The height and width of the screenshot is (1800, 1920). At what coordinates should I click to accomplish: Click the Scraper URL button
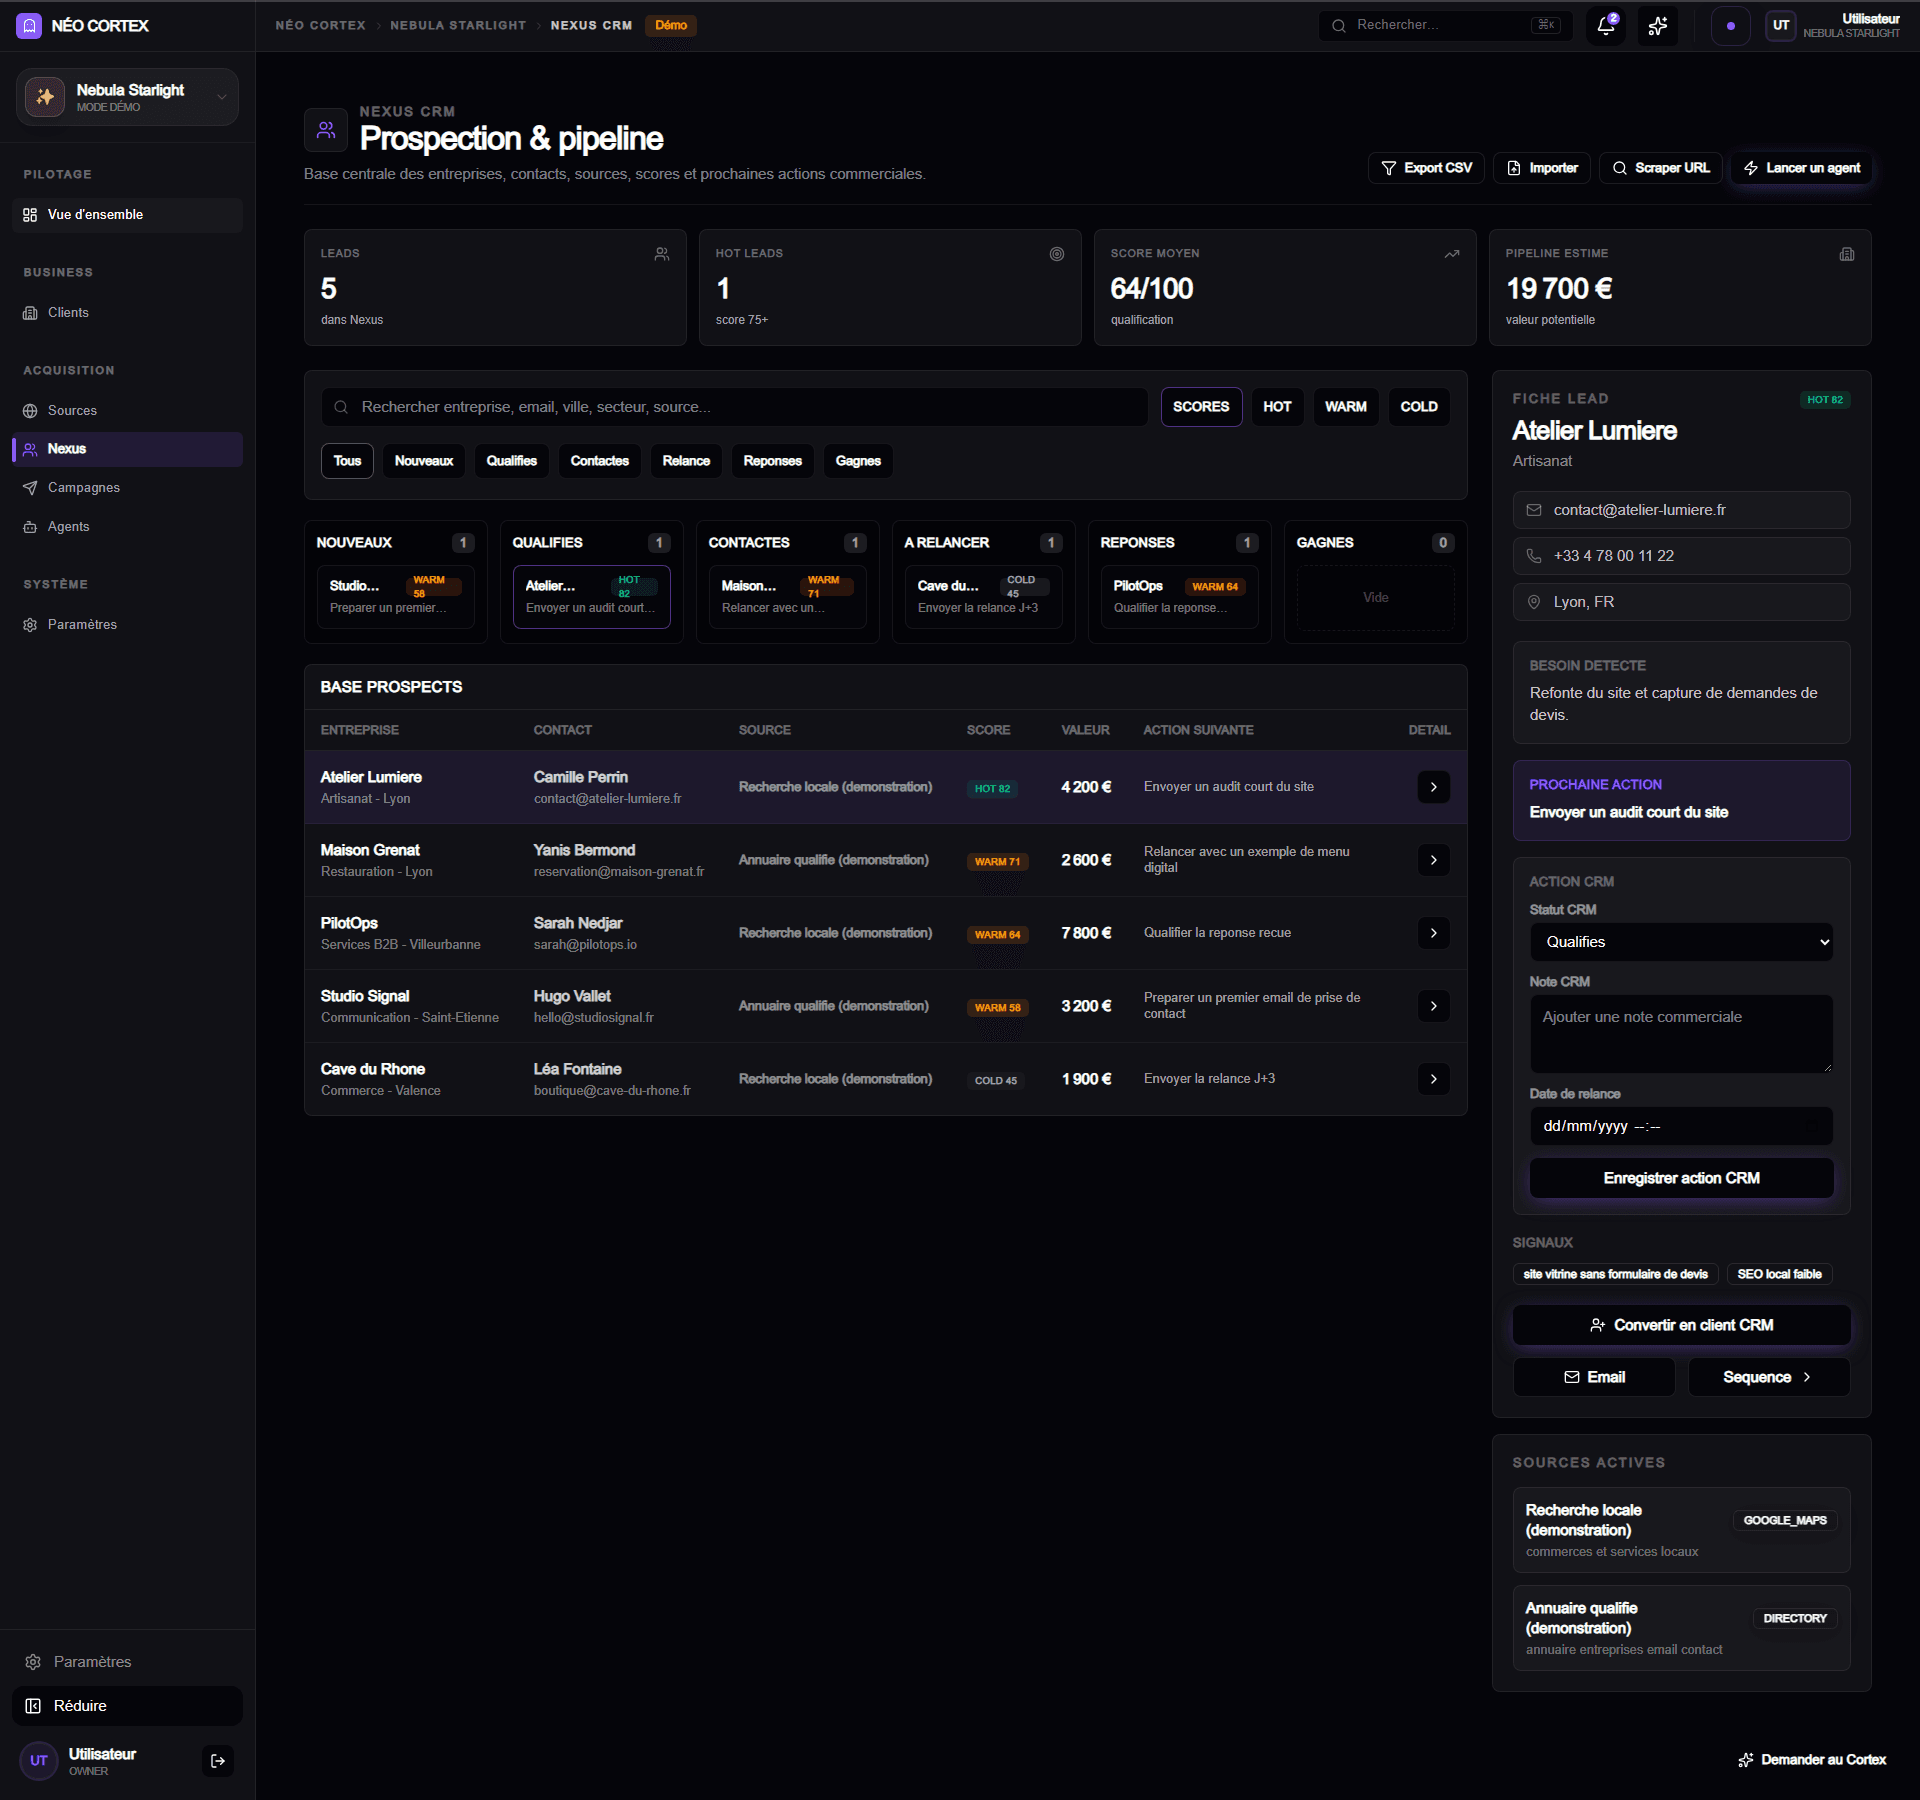[x=1661, y=168]
